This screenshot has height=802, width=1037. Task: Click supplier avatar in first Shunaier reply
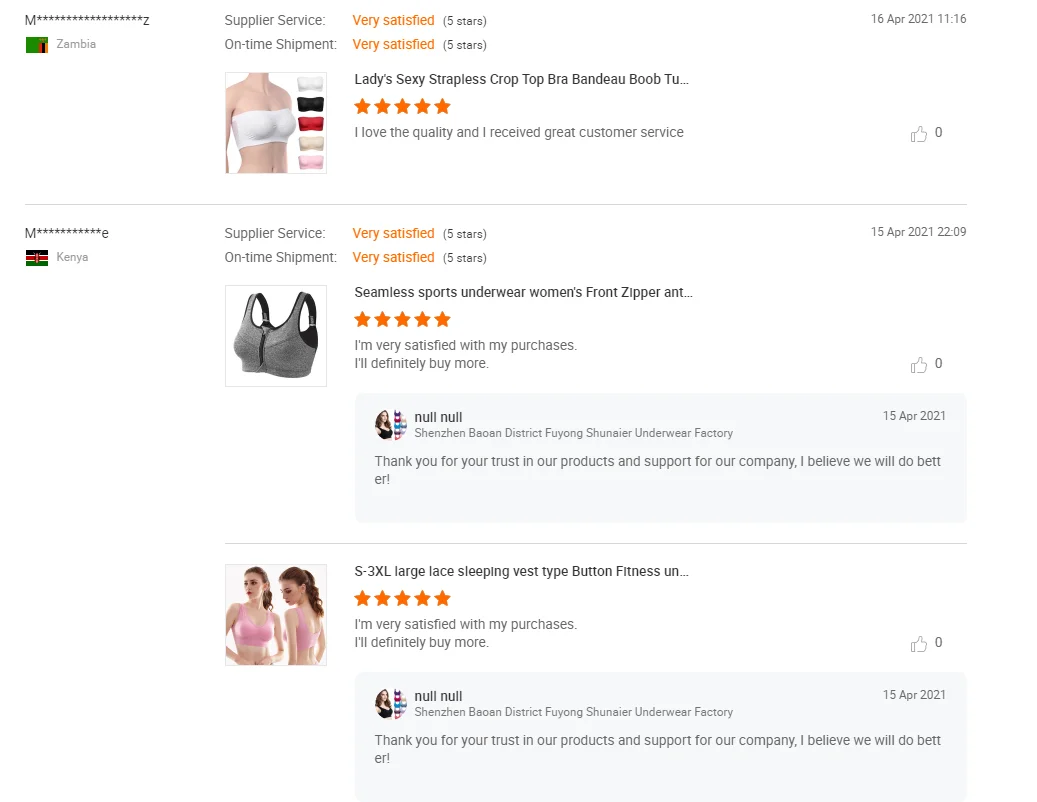pyautogui.click(x=391, y=425)
